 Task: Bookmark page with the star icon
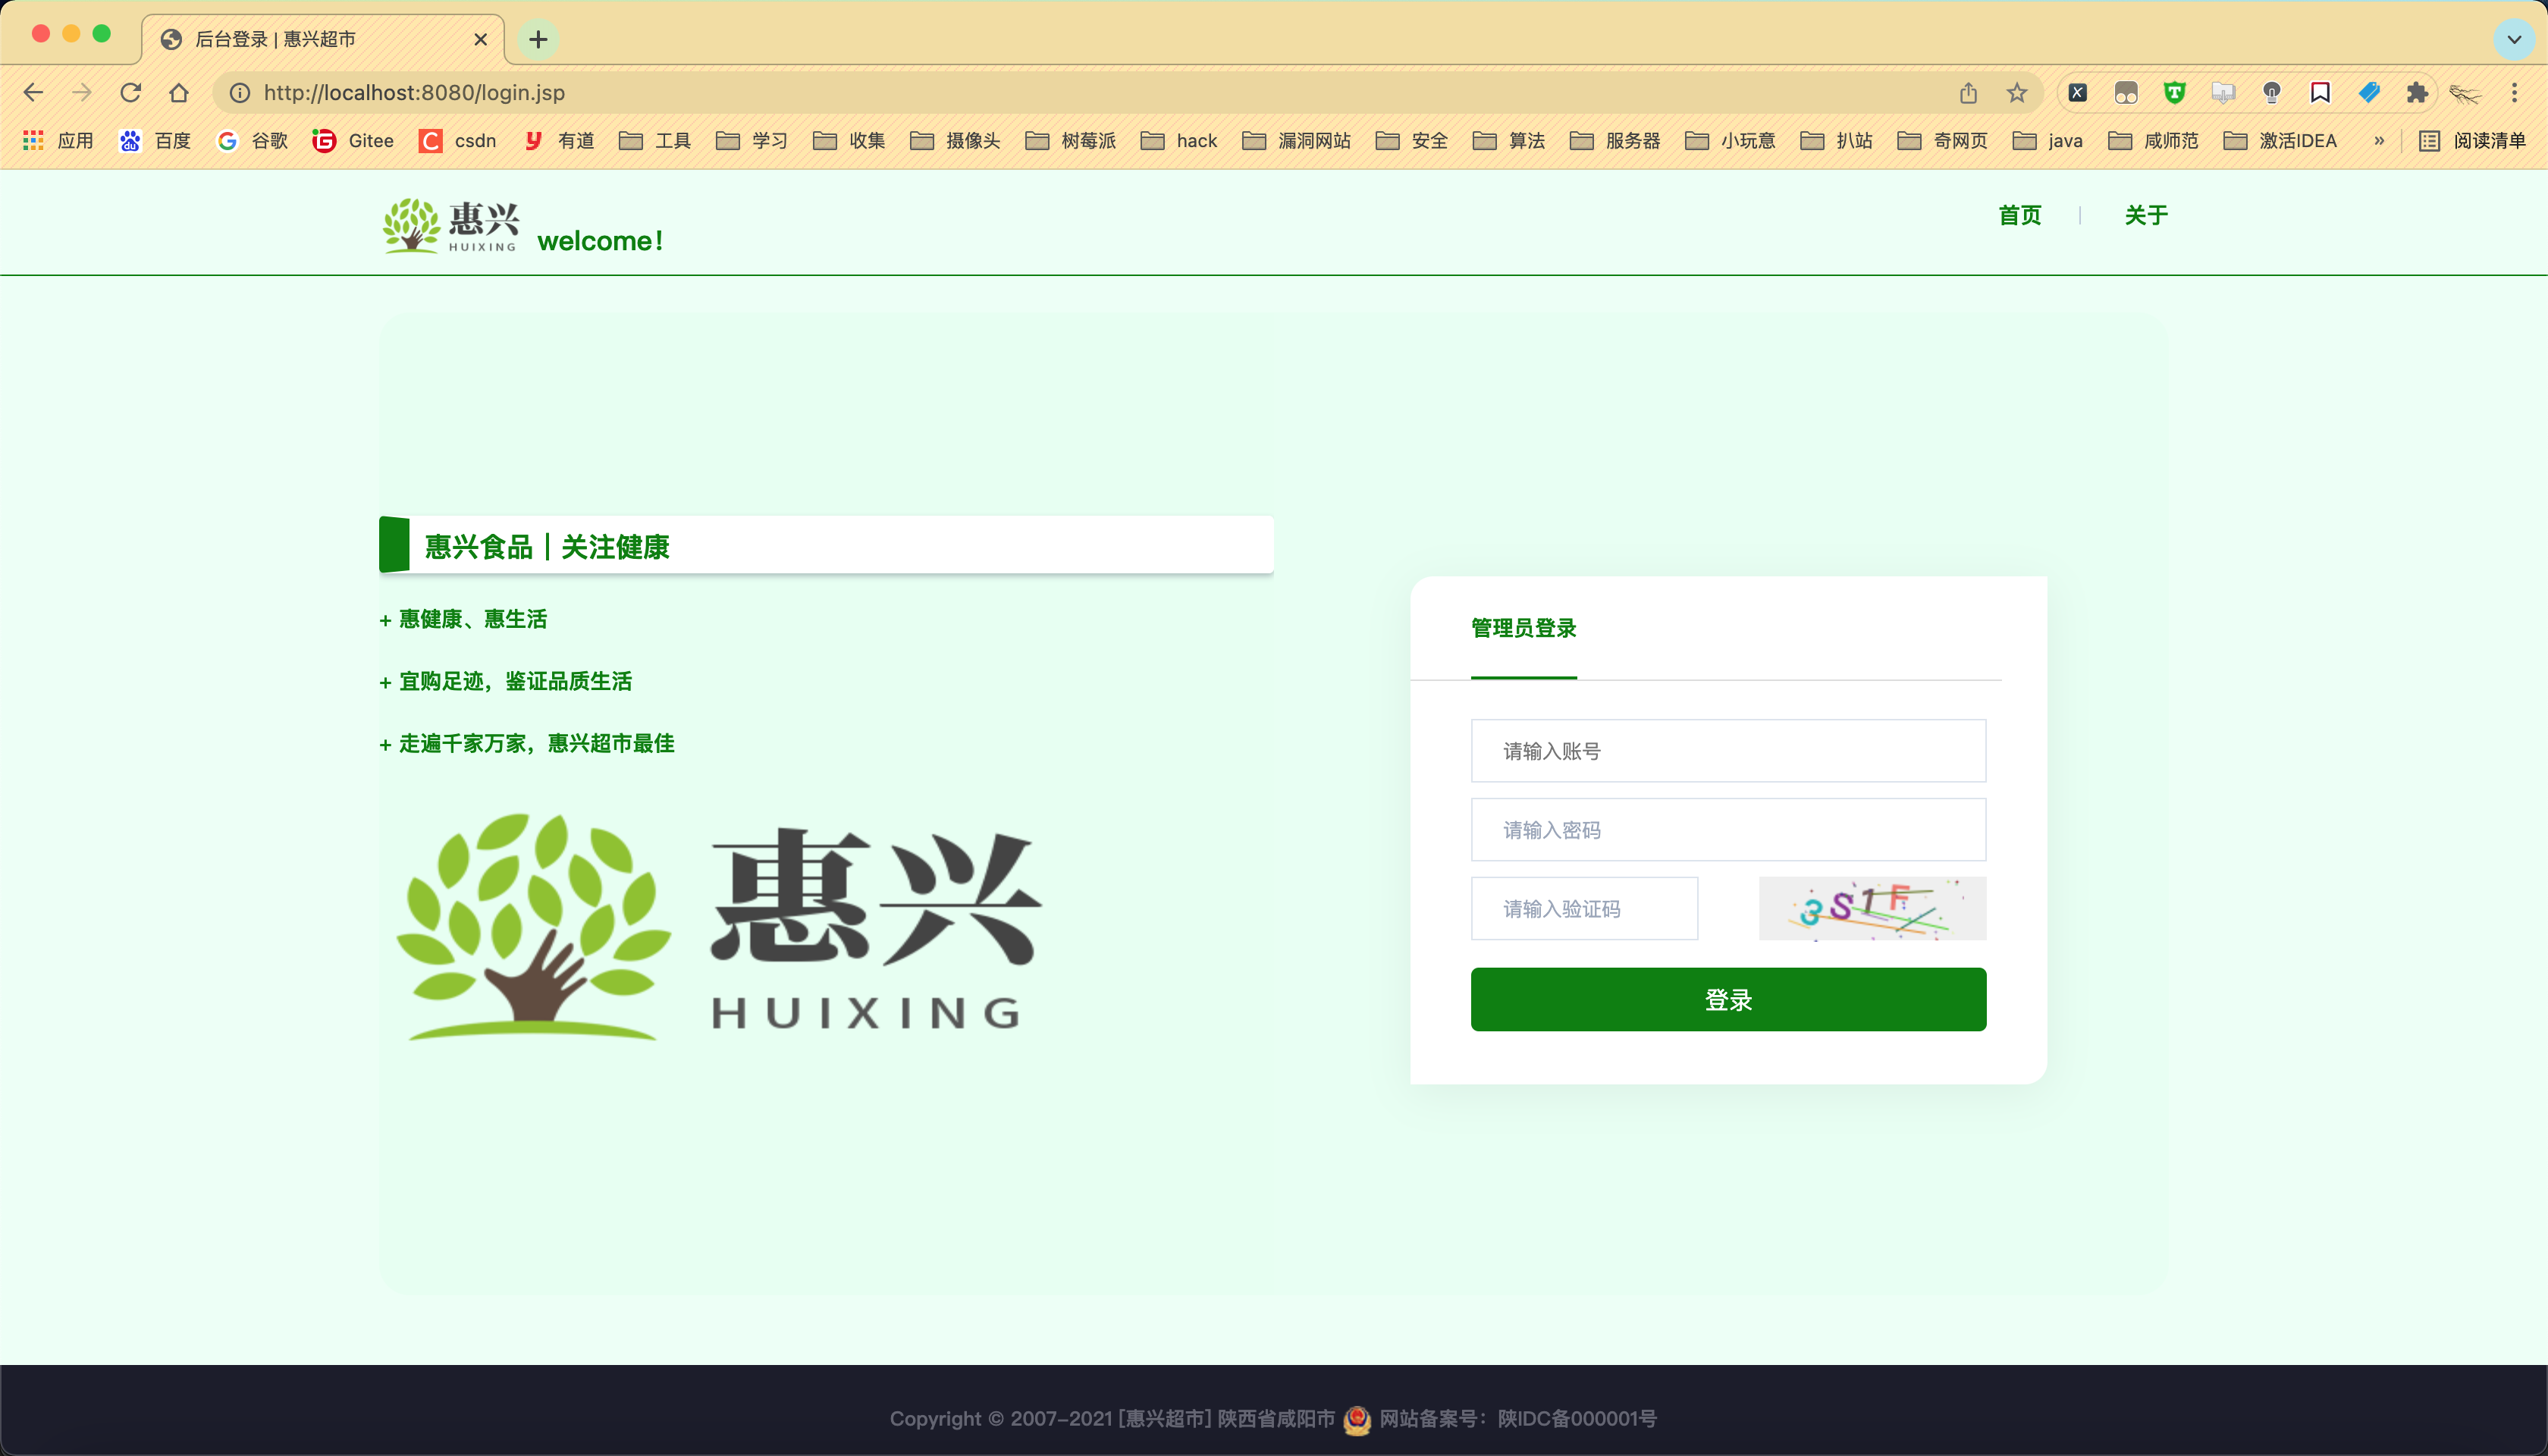(2017, 93)
